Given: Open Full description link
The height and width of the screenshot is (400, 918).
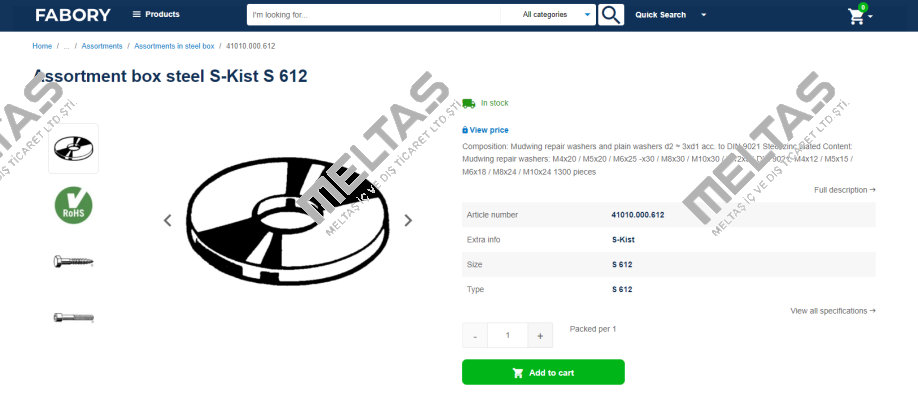Looking at the screenshot, I should coord(844,190).
